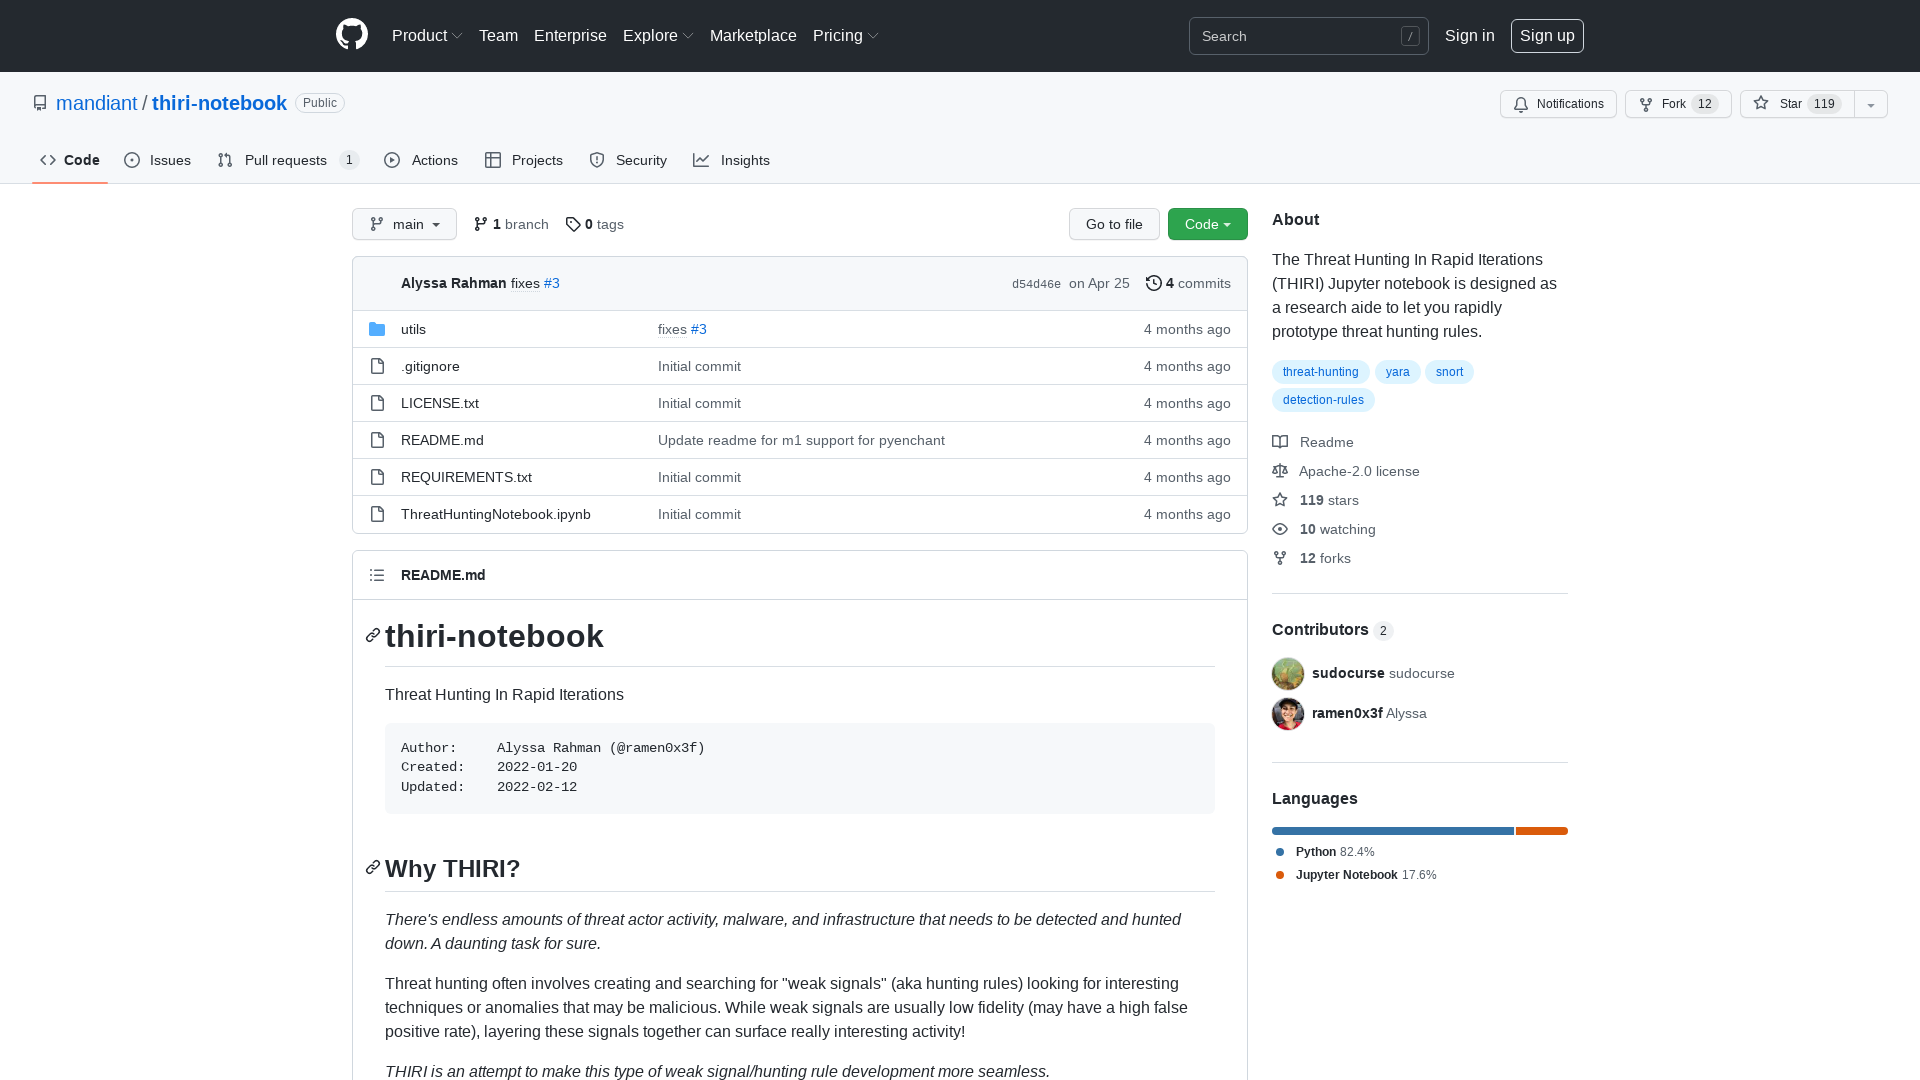View the 4 commits history link
The image size is (1920, 1080).
pyautogui.click(x=1188, y=283)
